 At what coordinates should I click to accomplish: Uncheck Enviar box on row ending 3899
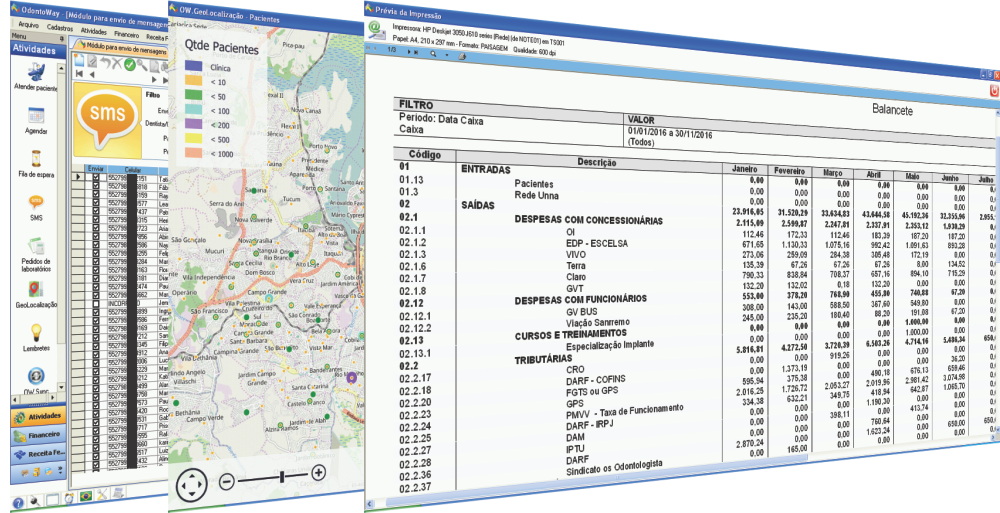[96, 312]
